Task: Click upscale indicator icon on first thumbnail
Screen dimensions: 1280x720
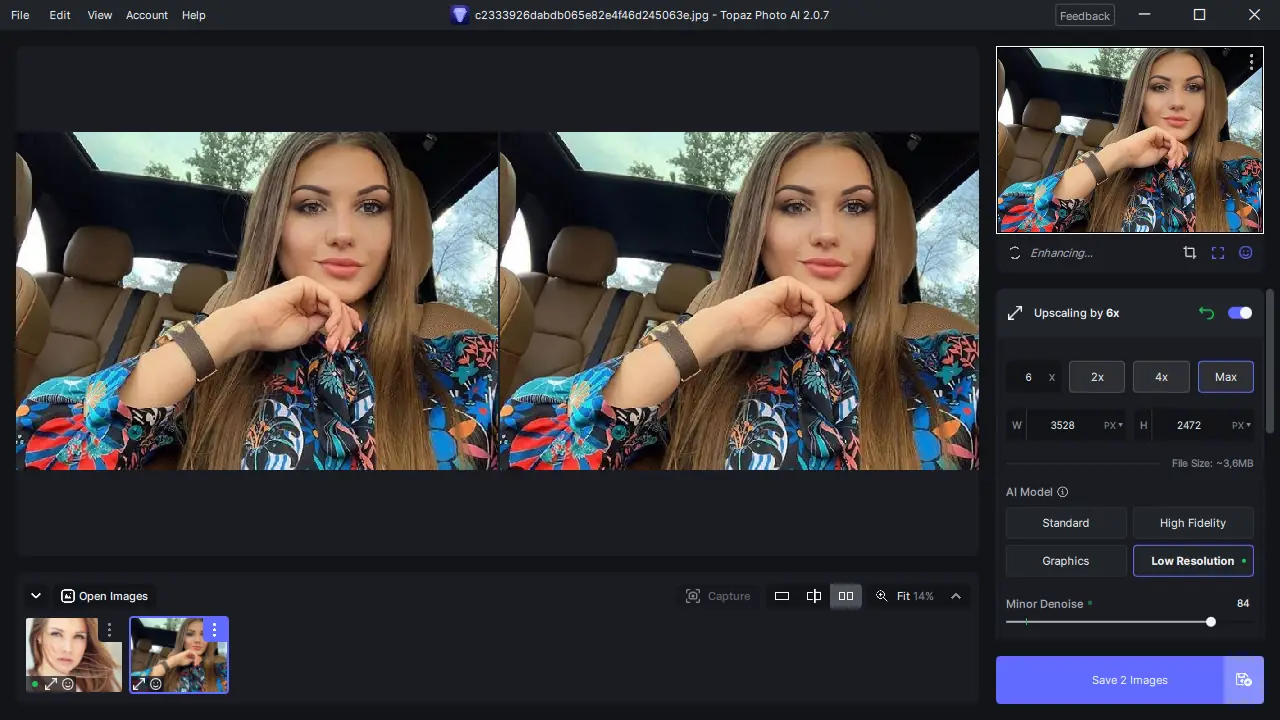Action: point(50,684)
